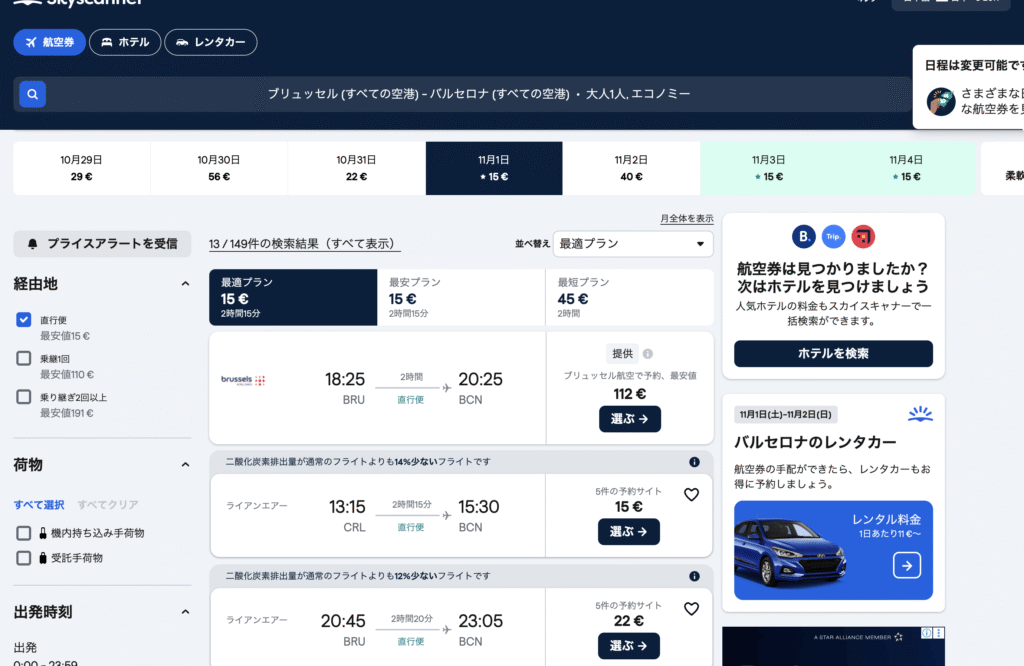The image size is (1024, 666).
Task: Click the arrow icon on rental car ad
Action: [906, 566]
